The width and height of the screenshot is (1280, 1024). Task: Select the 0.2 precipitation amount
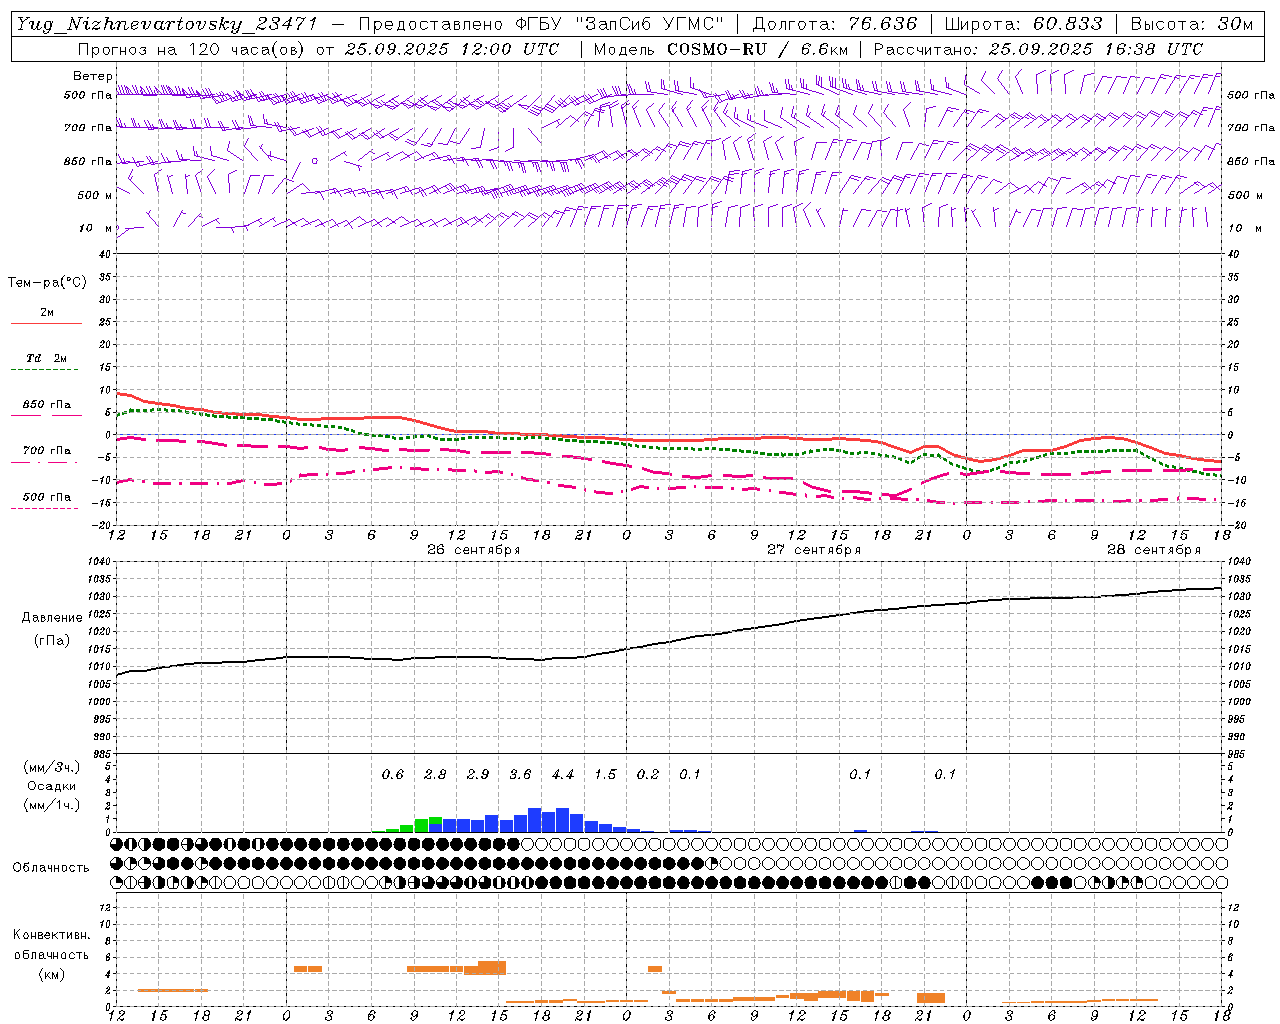click(x=648, y=775)
